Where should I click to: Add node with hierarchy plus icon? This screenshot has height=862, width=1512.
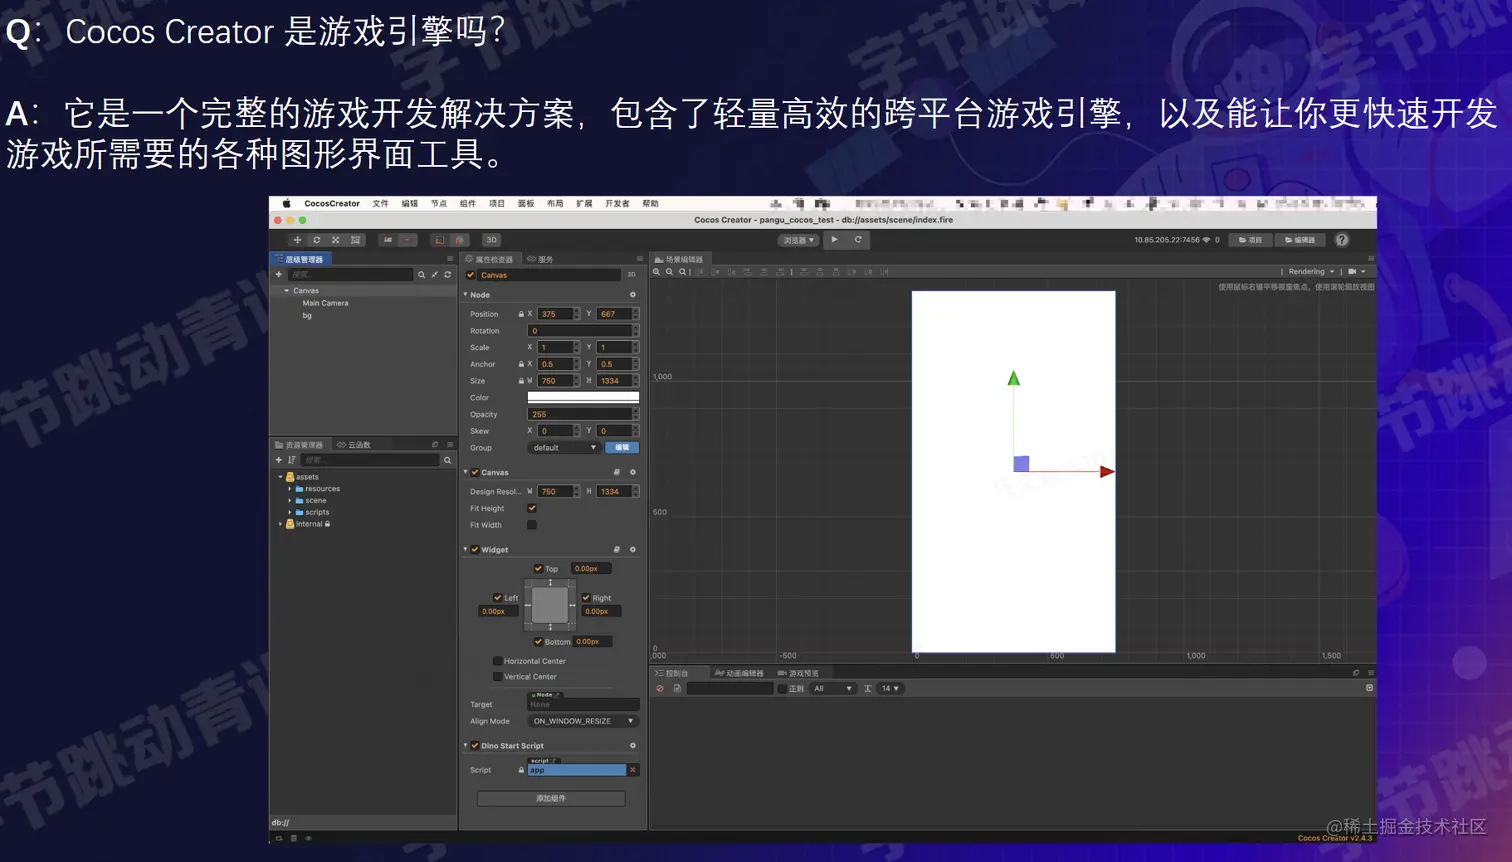pos(279,274)
